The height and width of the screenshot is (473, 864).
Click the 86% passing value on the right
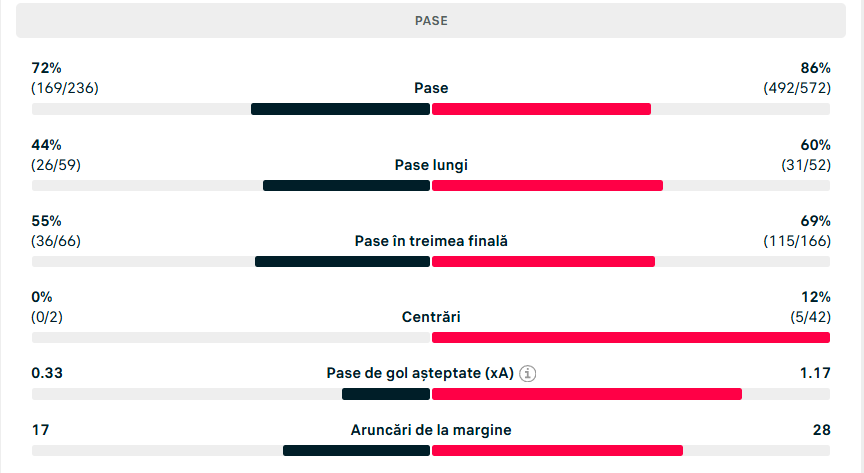[815, 68]
